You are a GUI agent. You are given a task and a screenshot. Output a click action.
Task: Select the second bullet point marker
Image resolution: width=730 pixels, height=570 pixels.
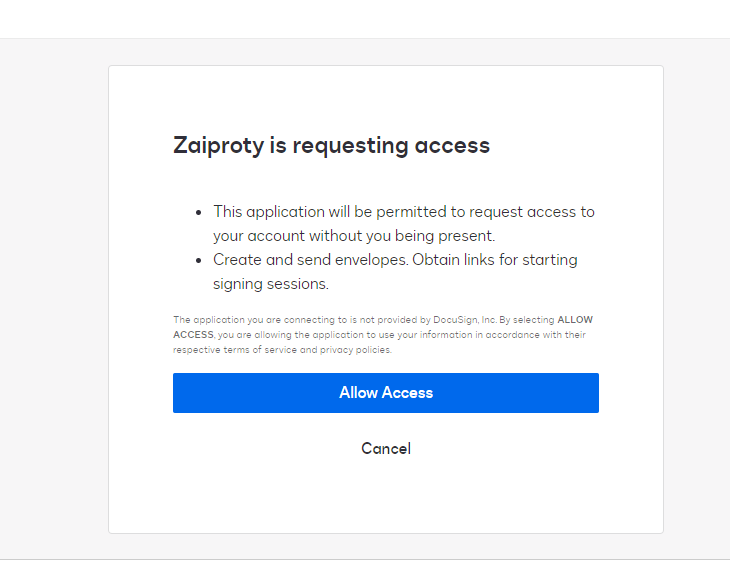coord(200,260)
